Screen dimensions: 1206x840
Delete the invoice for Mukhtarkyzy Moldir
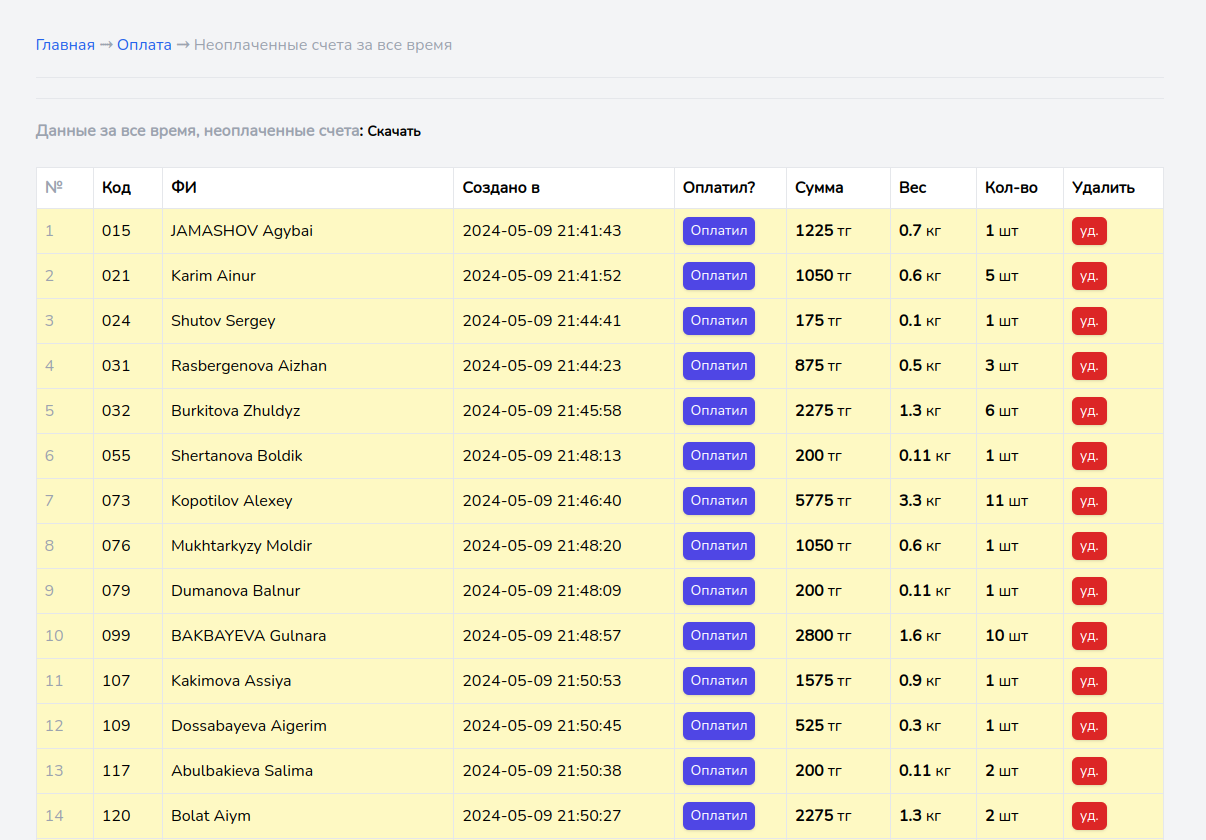tap(1089, 546)
